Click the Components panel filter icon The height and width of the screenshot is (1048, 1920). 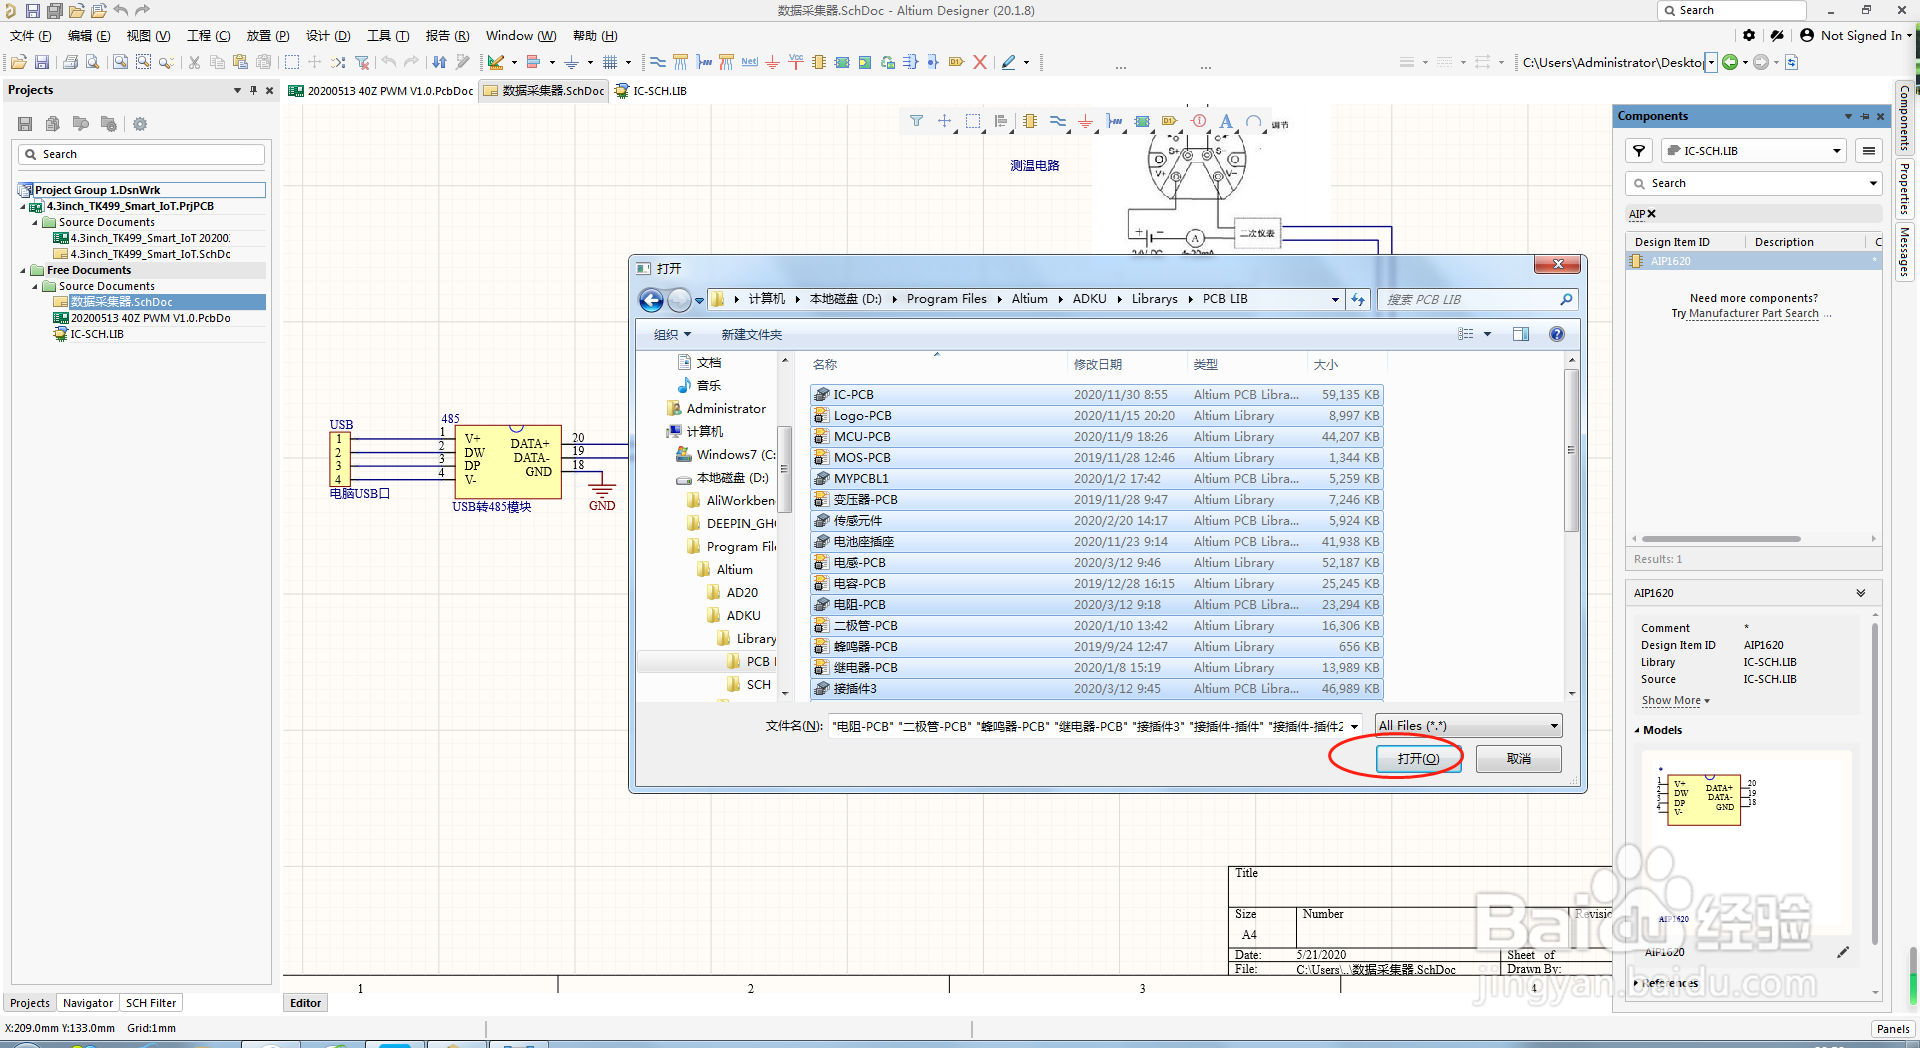1639,151
